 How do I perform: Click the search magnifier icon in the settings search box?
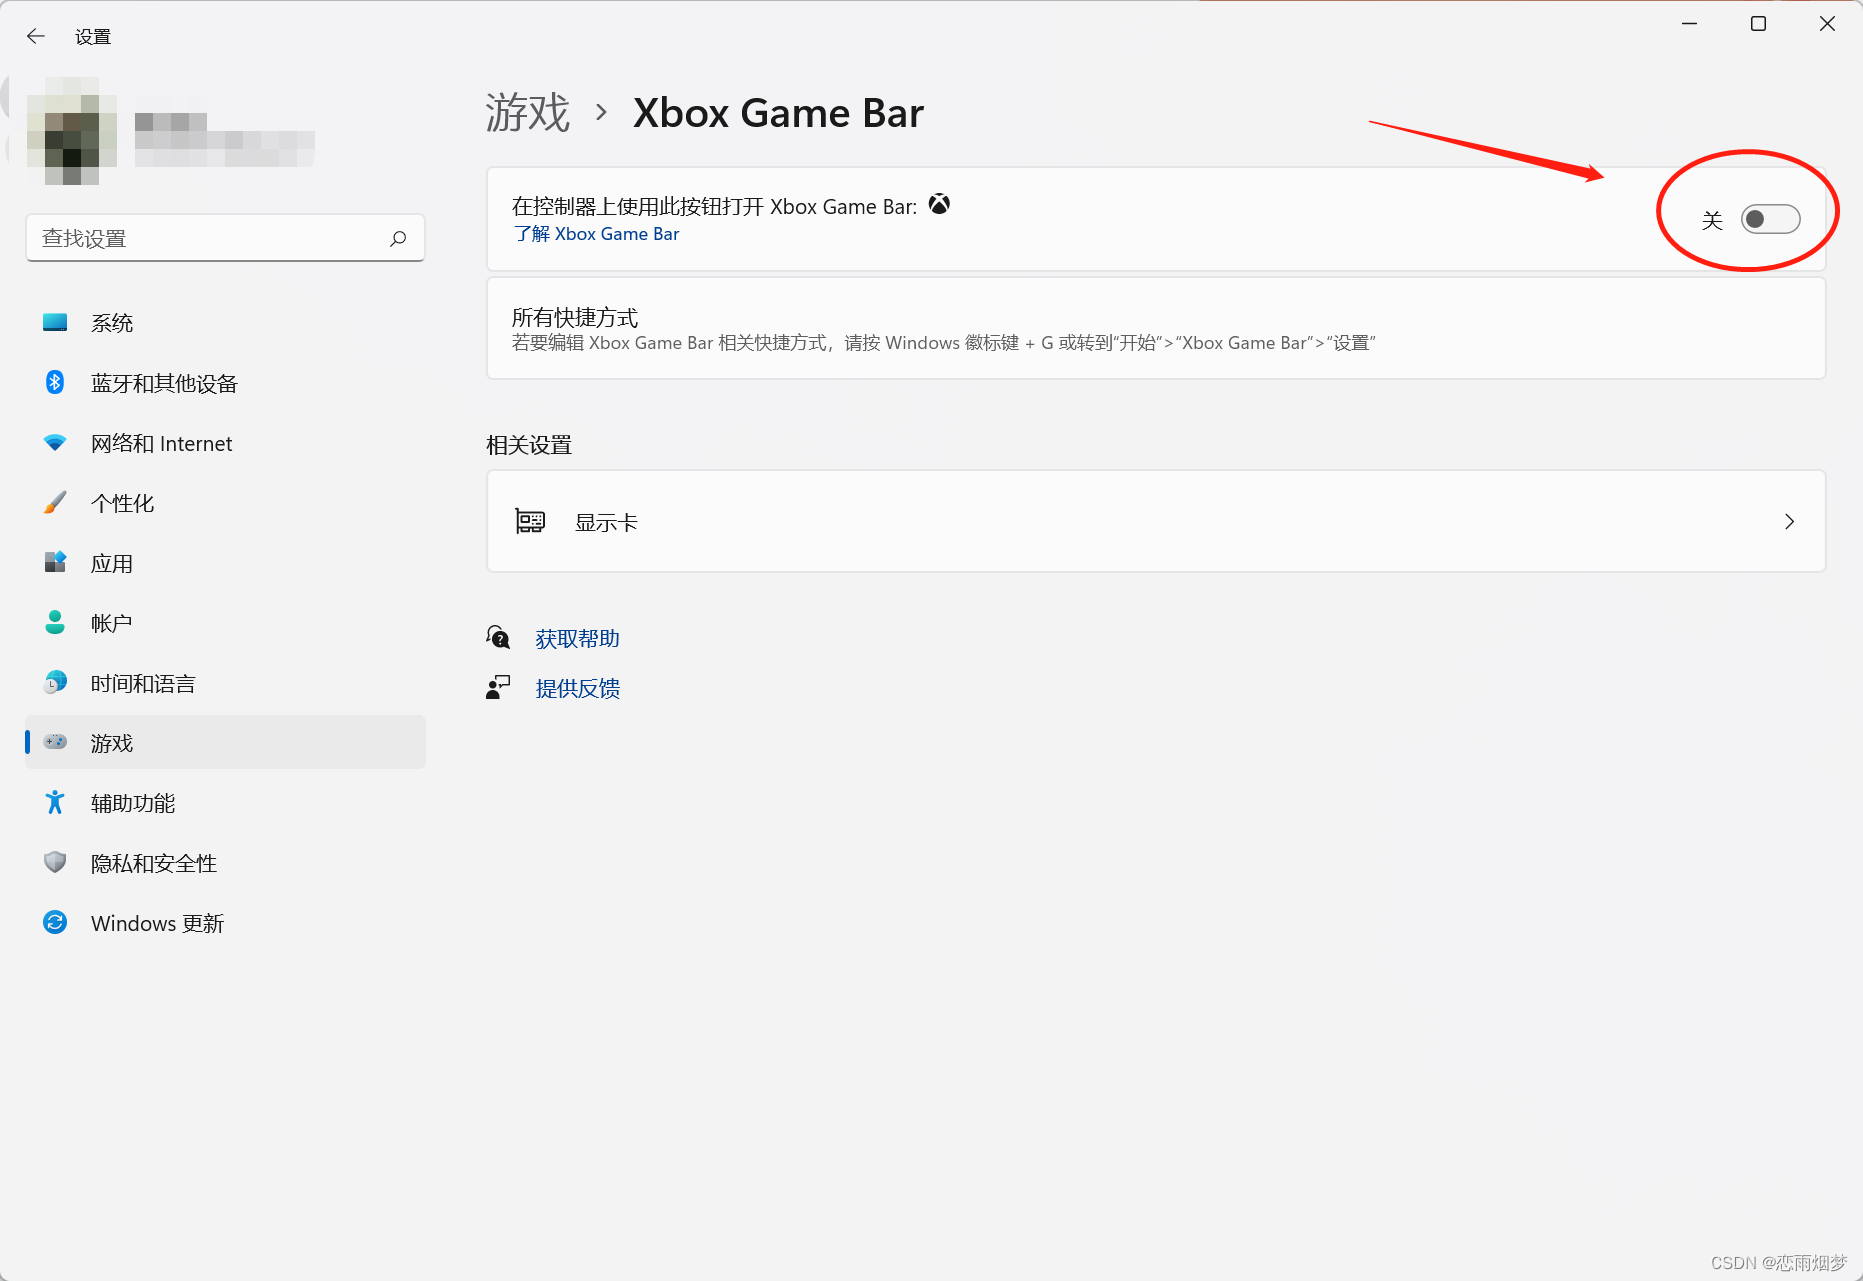pyautogui.click(x=398, y=238)
